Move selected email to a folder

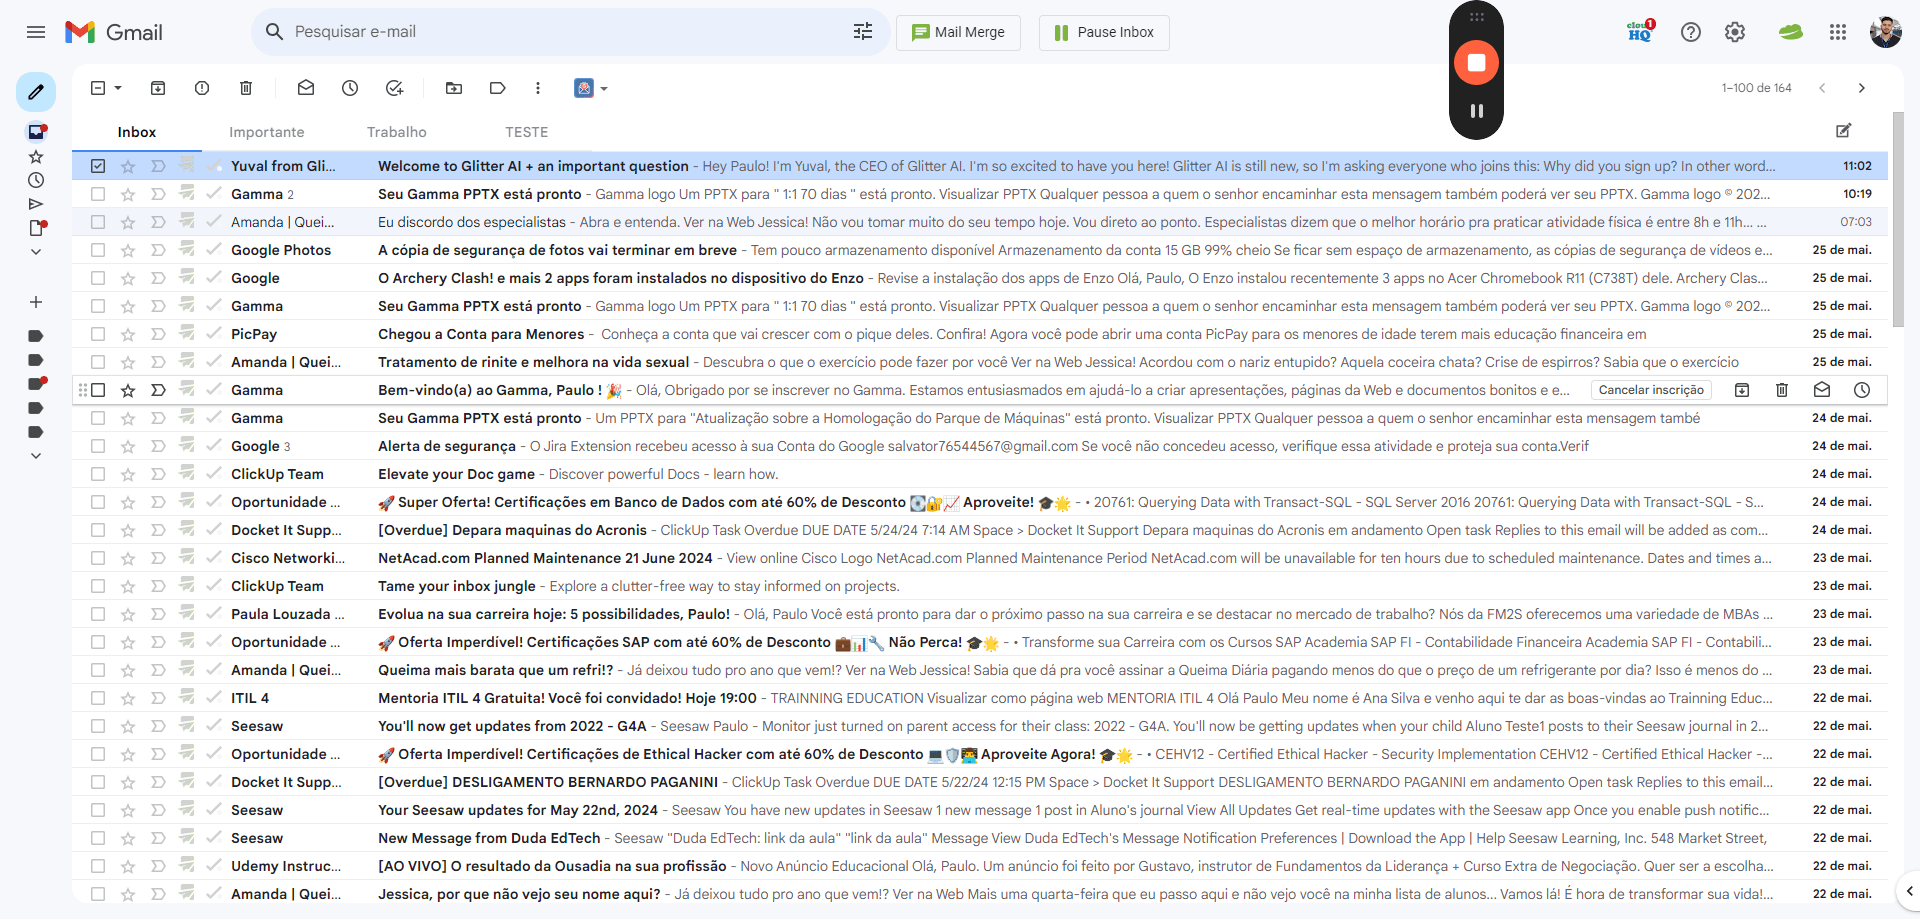click(x=454, y=88)
